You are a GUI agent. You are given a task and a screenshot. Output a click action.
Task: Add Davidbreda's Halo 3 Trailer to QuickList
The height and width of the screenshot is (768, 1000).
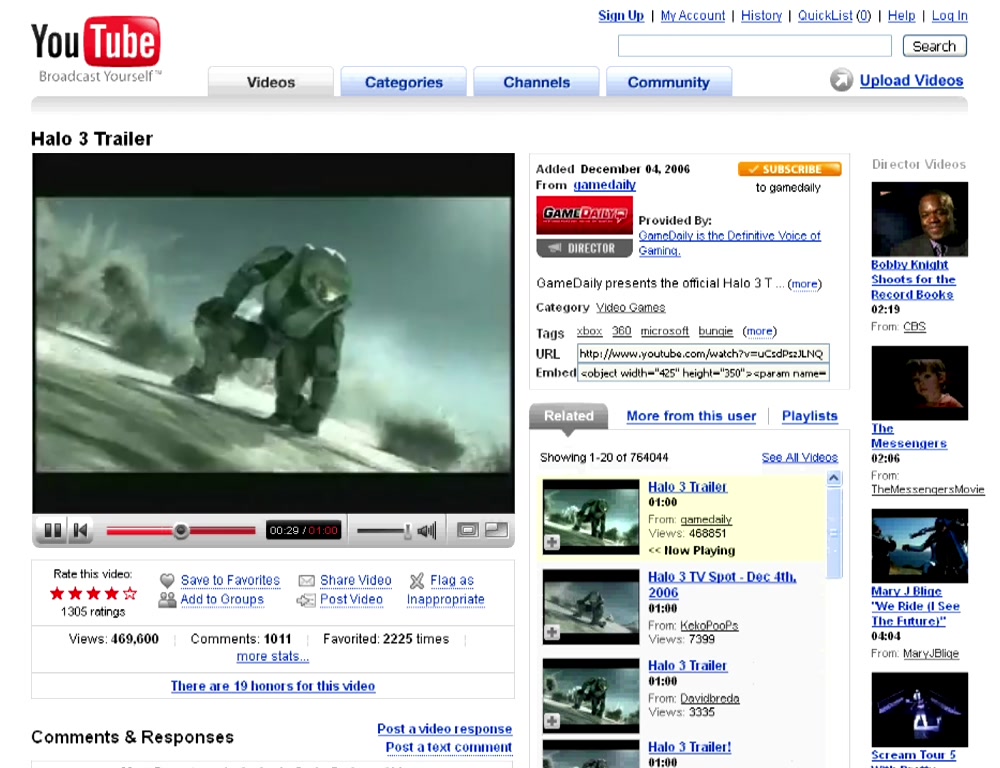[x=552, y=721]
